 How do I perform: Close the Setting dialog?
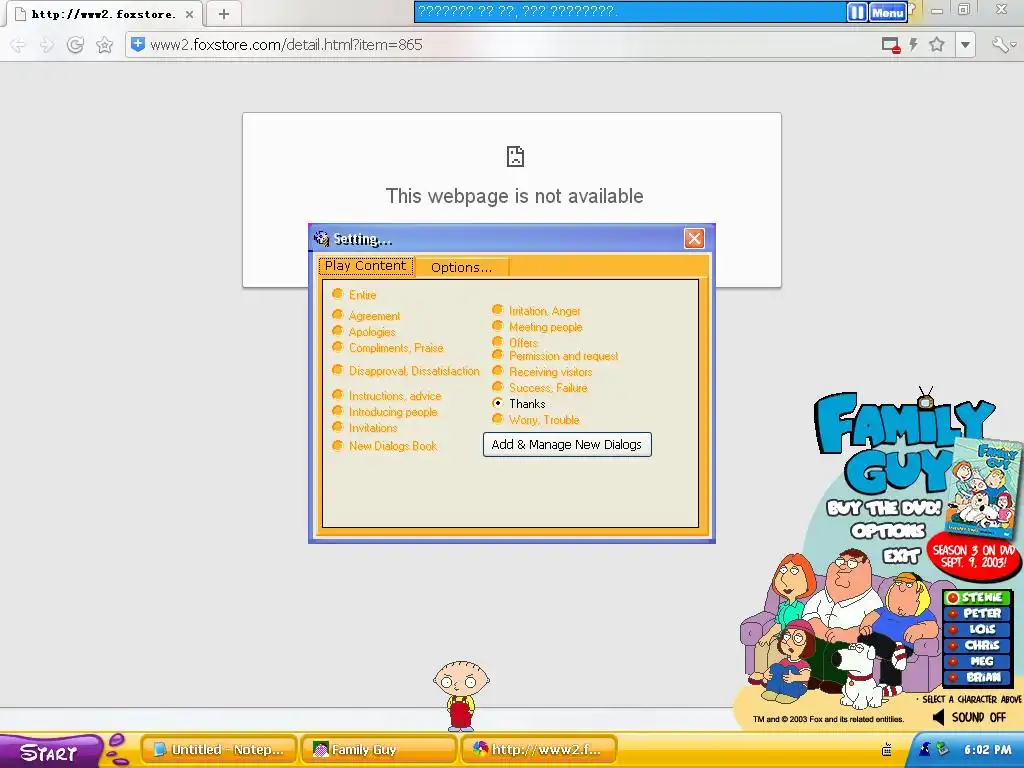[694, 238]
